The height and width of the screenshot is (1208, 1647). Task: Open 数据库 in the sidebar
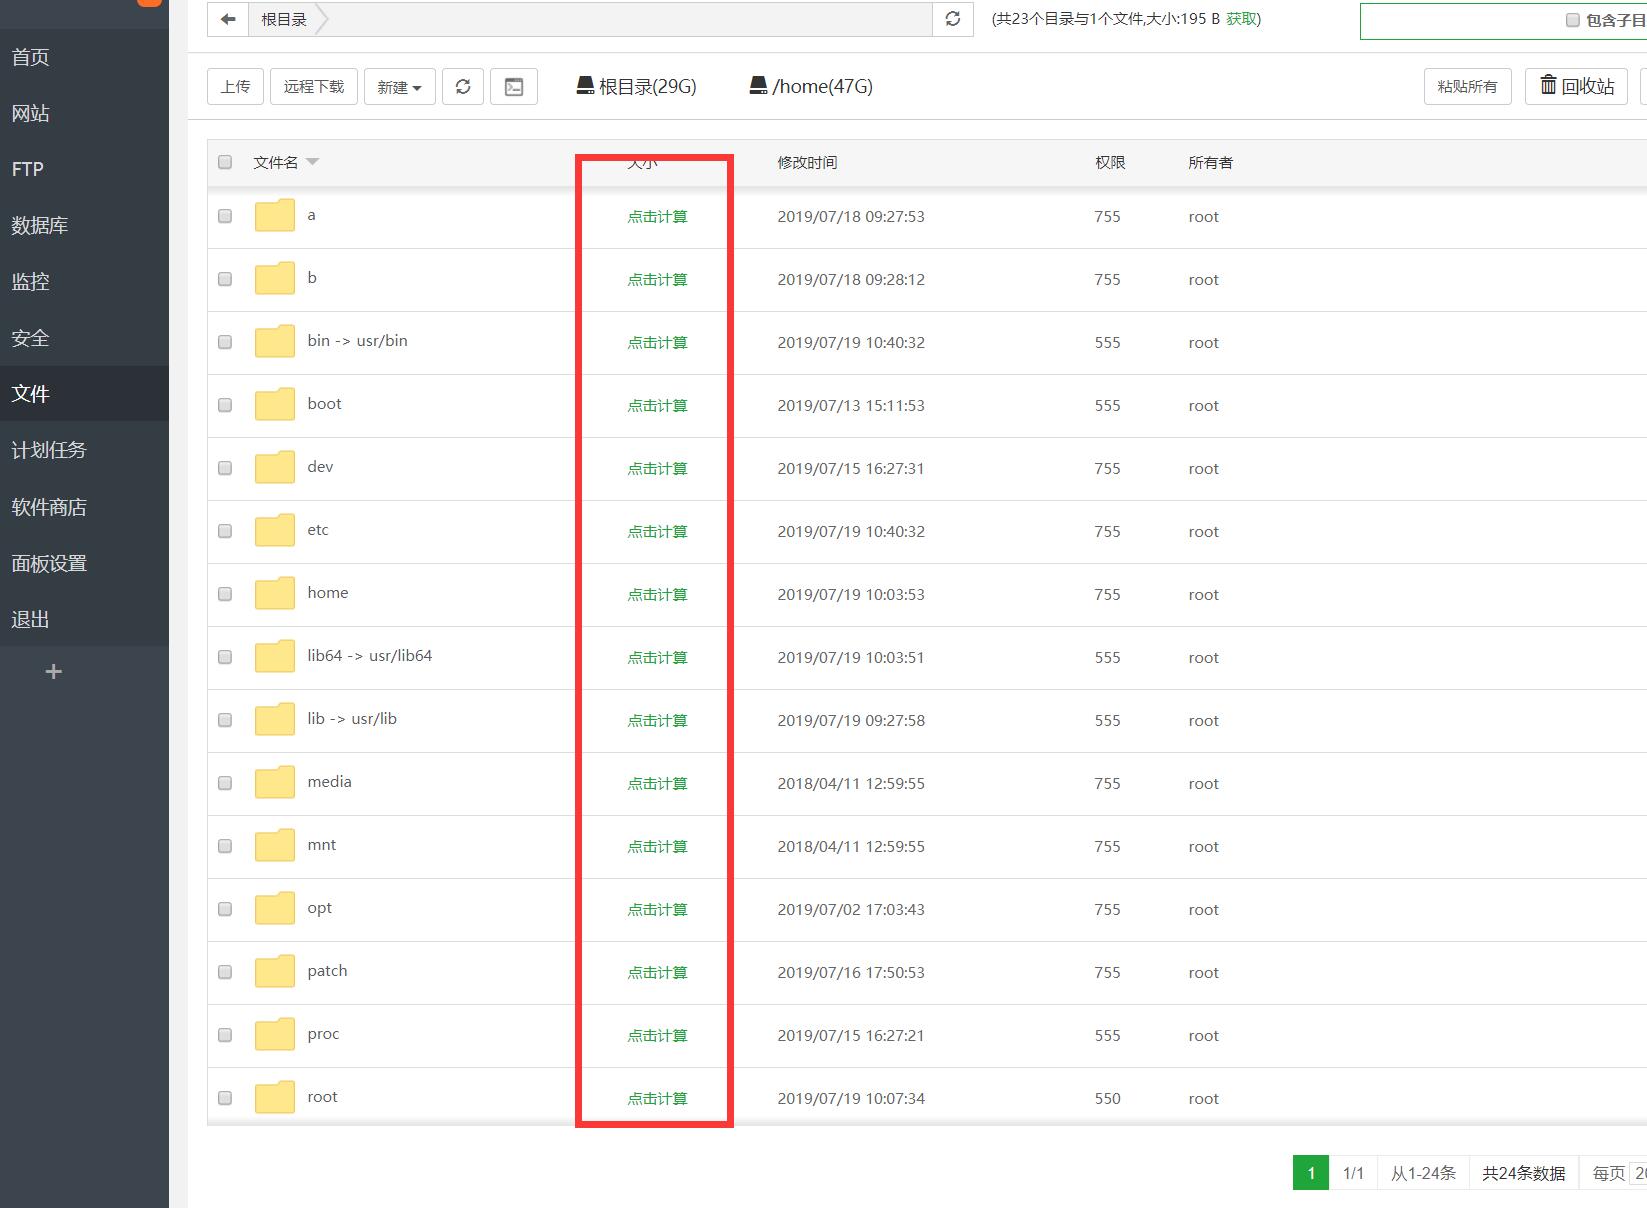click(x=40, y=226)
